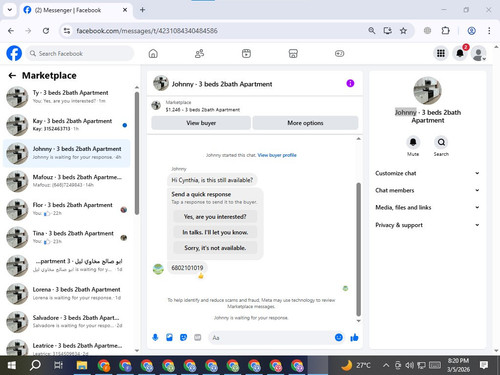This screenshot has width=500, height=375.
Task: Open the Reels video icon
Action: (246, 53)
